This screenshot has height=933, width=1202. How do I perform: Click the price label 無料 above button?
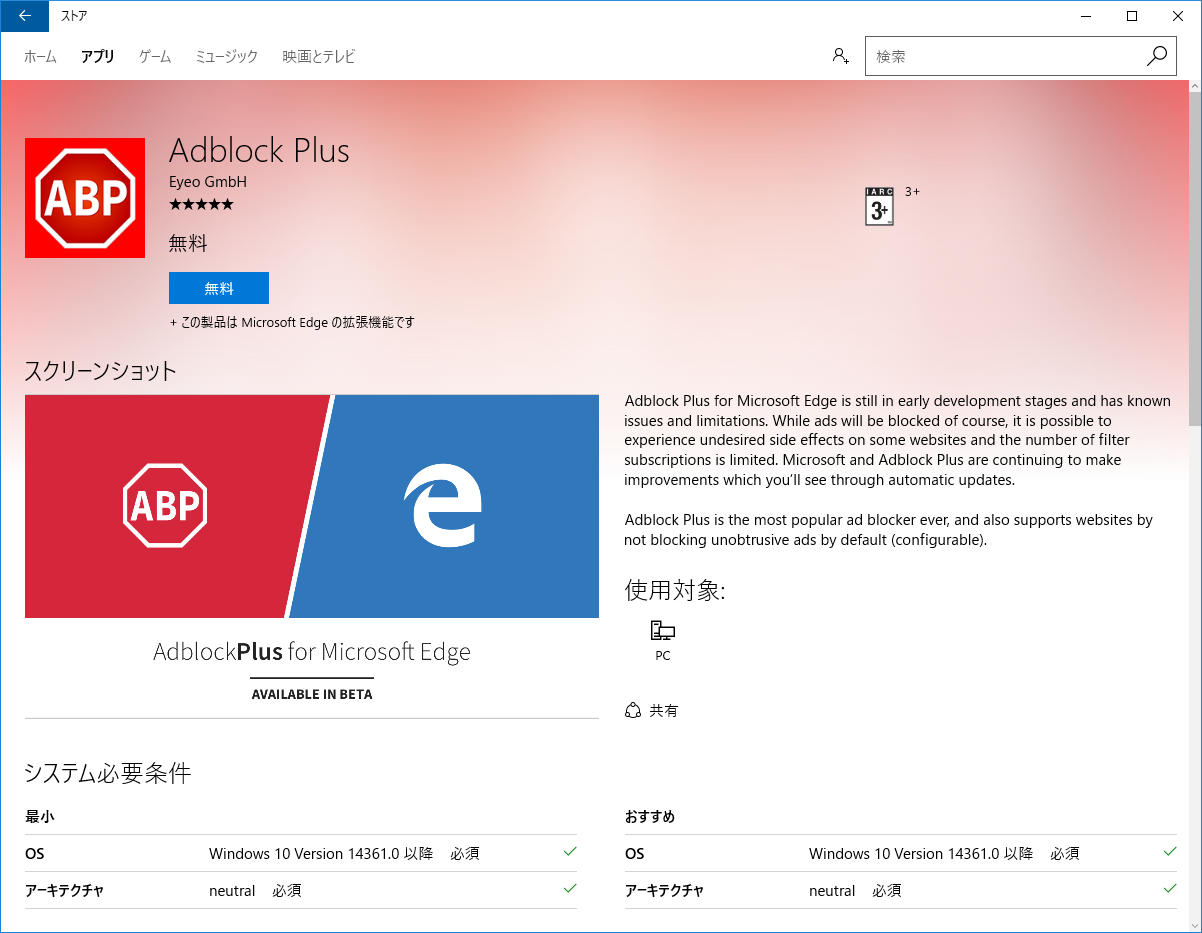(x=189, y=243)
